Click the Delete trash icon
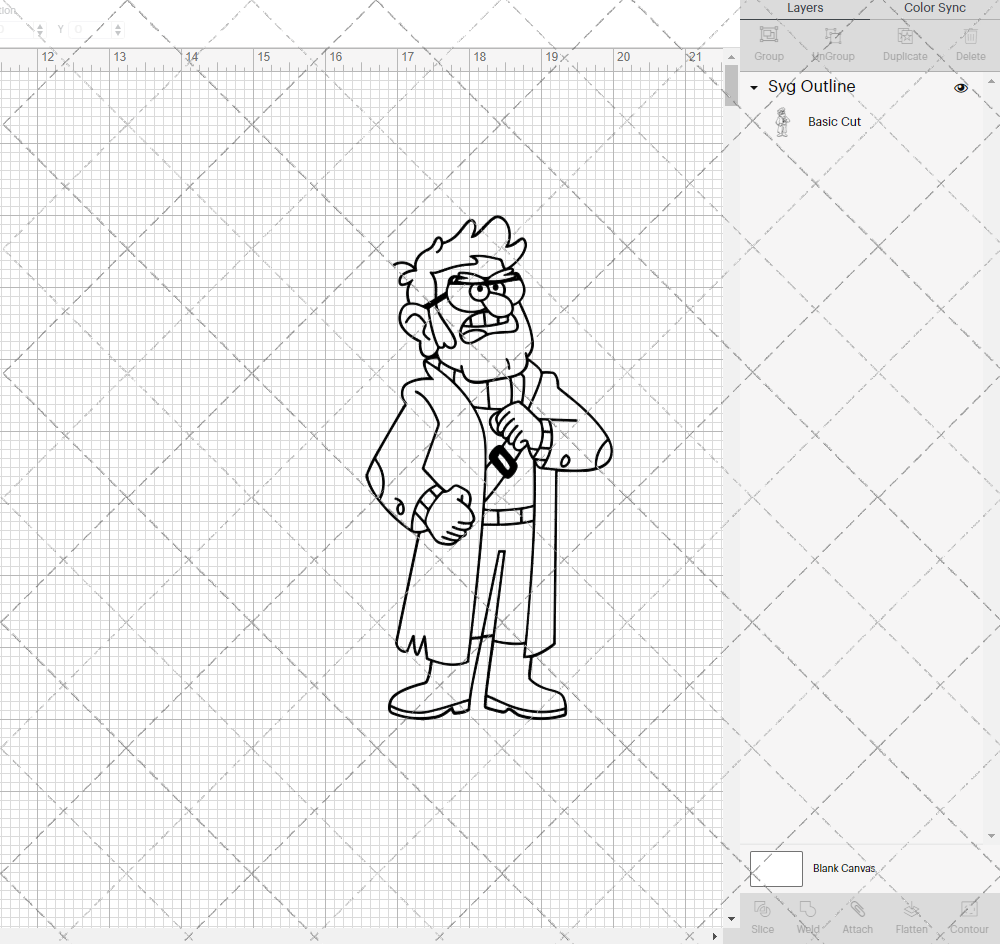Screen dimensions: 1000x944 [x=970, y=35]
